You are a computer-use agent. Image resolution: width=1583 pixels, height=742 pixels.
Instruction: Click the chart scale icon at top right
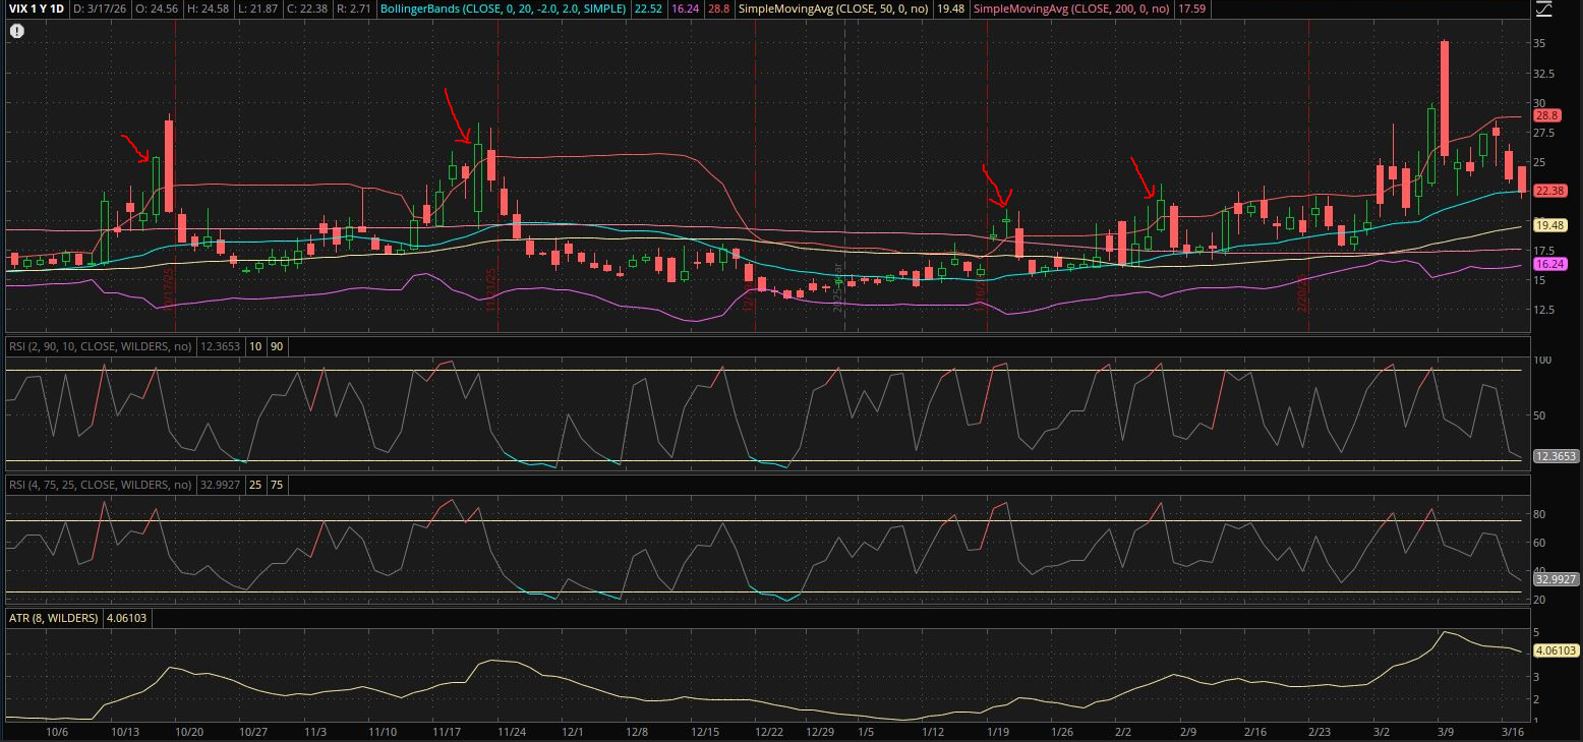click(x=1543, y=9)
